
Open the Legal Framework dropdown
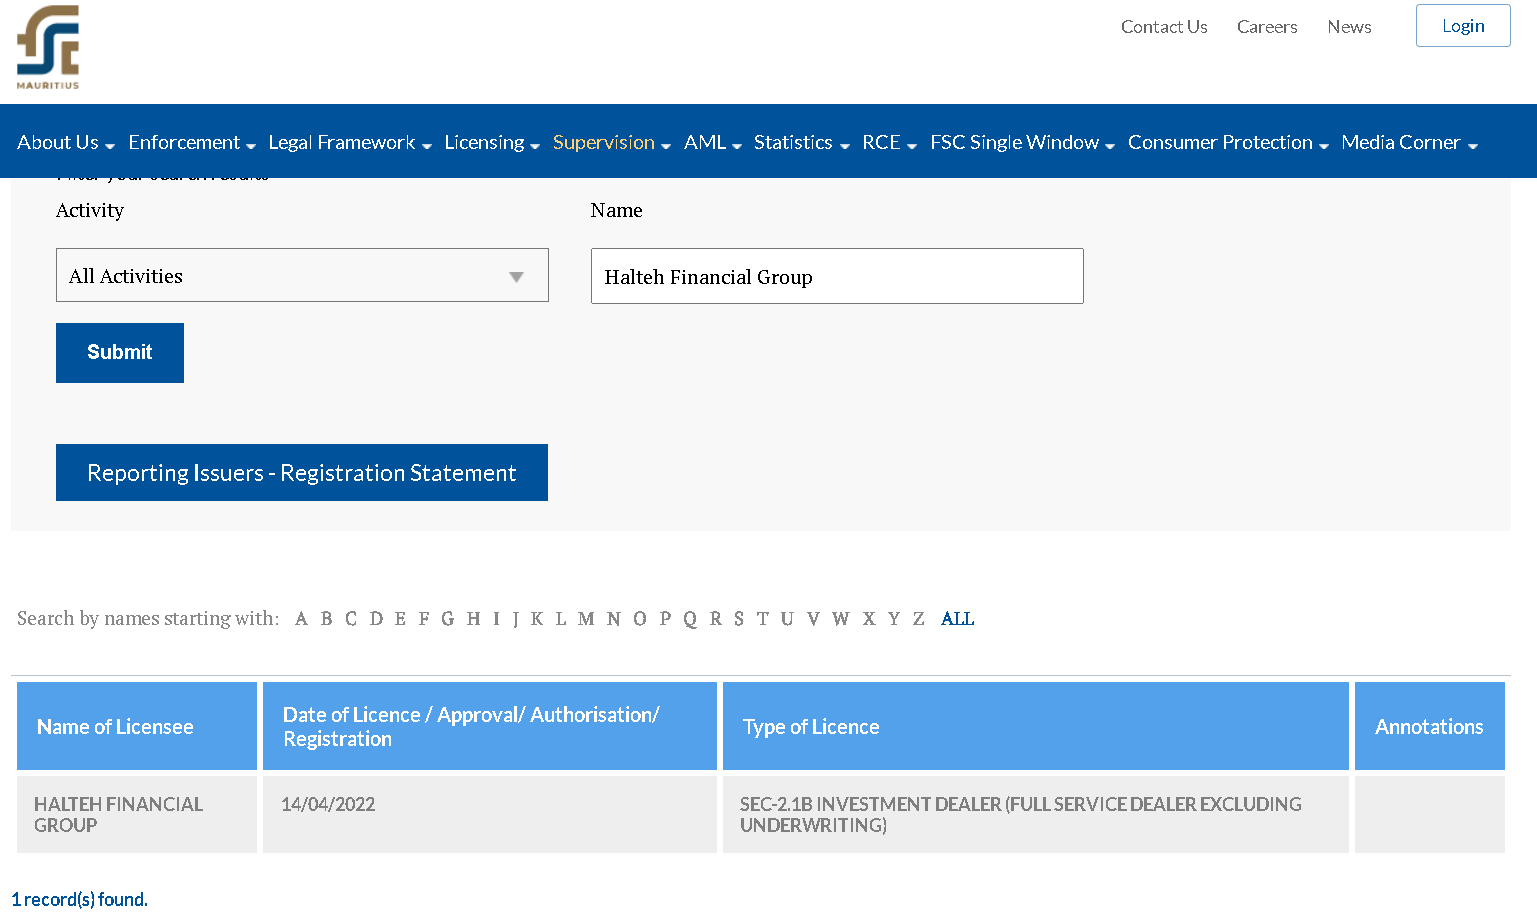(350, 143)
